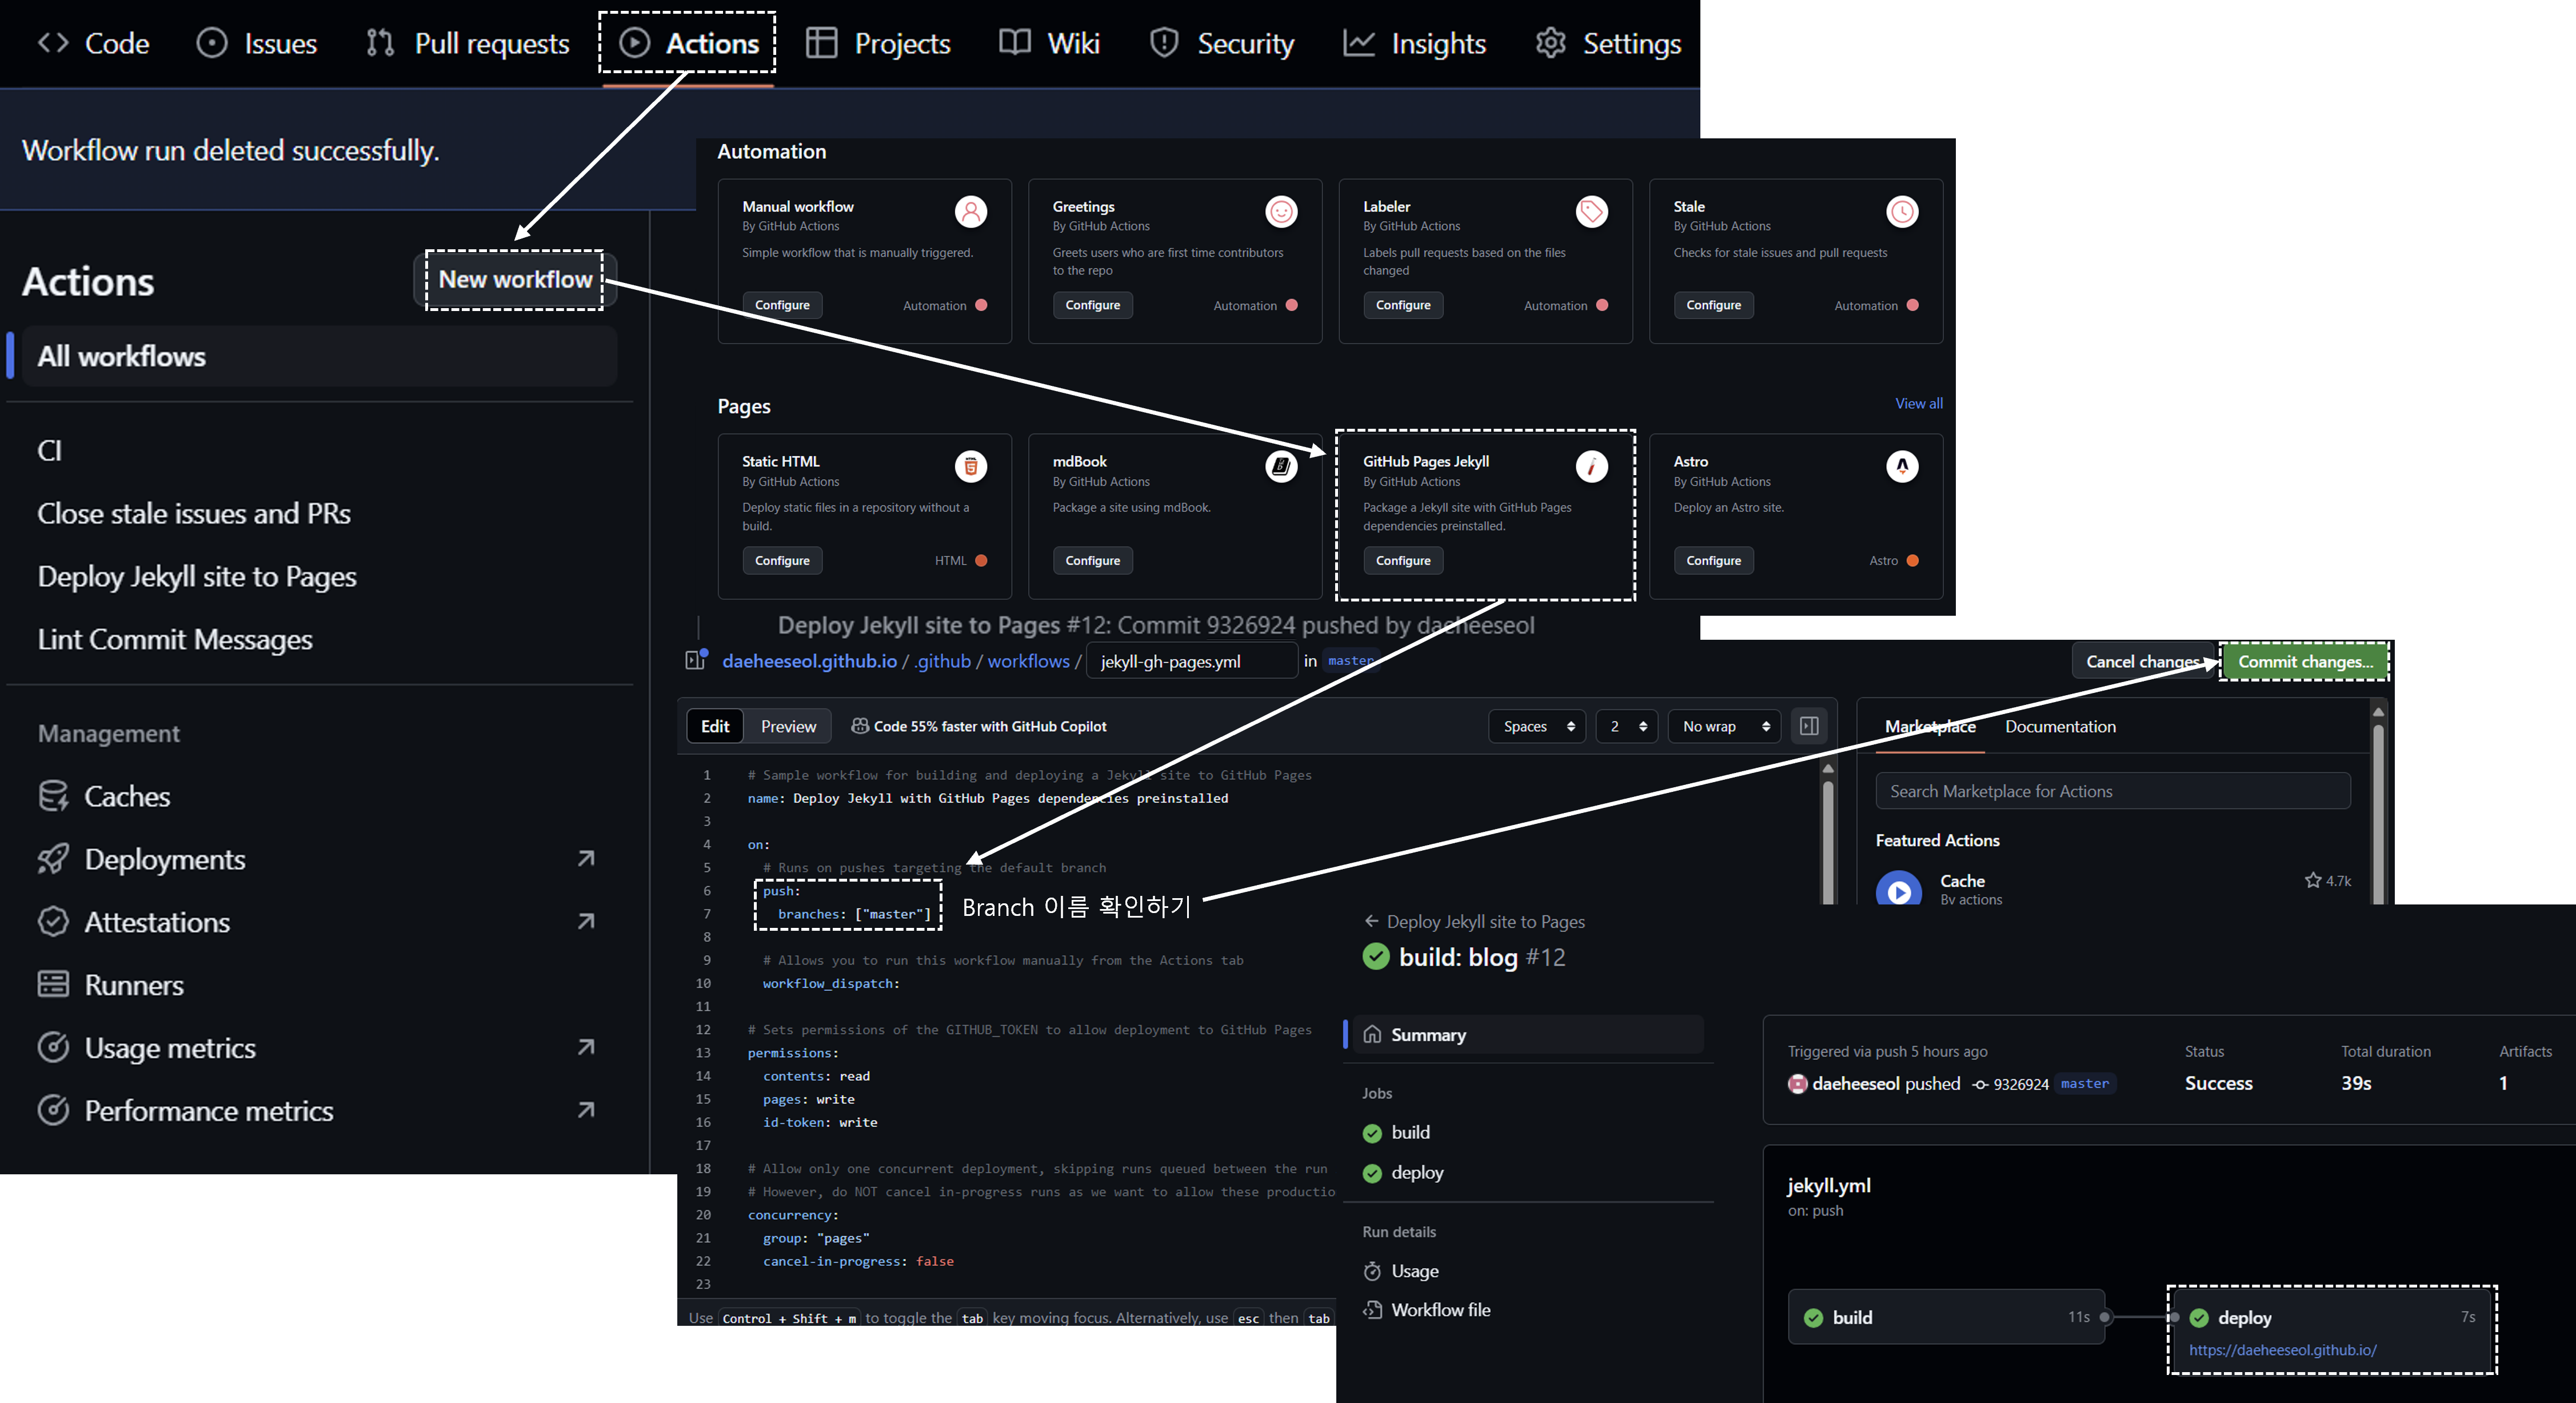Screen dimensions: 2576x1403
Task: Click workflows breadcrumb link
Action: 1028,661
